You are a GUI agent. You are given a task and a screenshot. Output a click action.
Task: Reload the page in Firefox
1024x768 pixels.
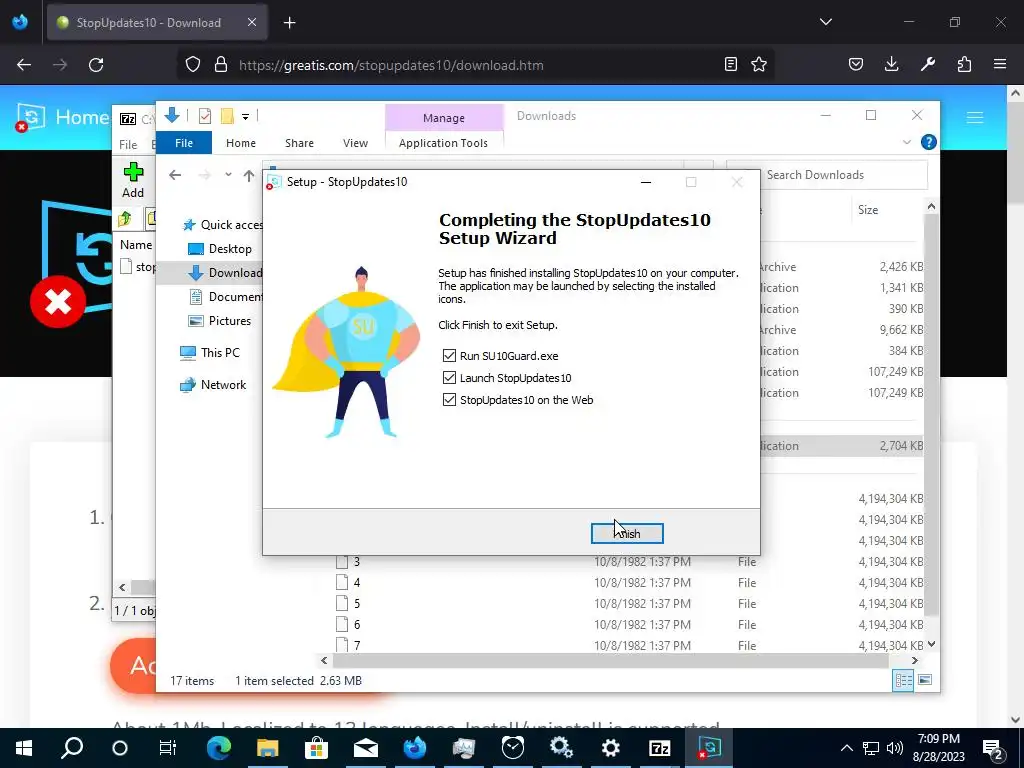tap(96, 65)
